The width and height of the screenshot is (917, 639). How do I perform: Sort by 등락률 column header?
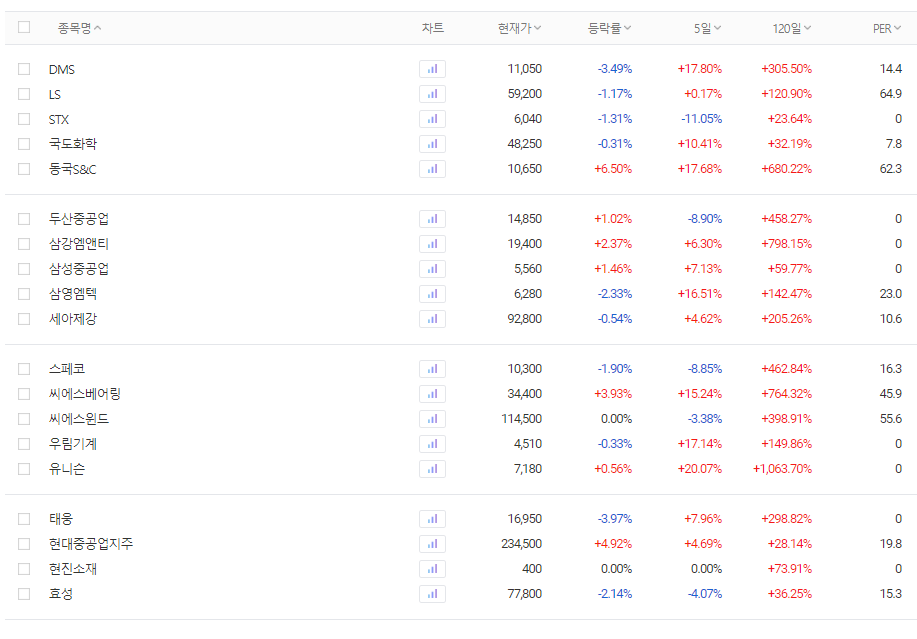609,28
